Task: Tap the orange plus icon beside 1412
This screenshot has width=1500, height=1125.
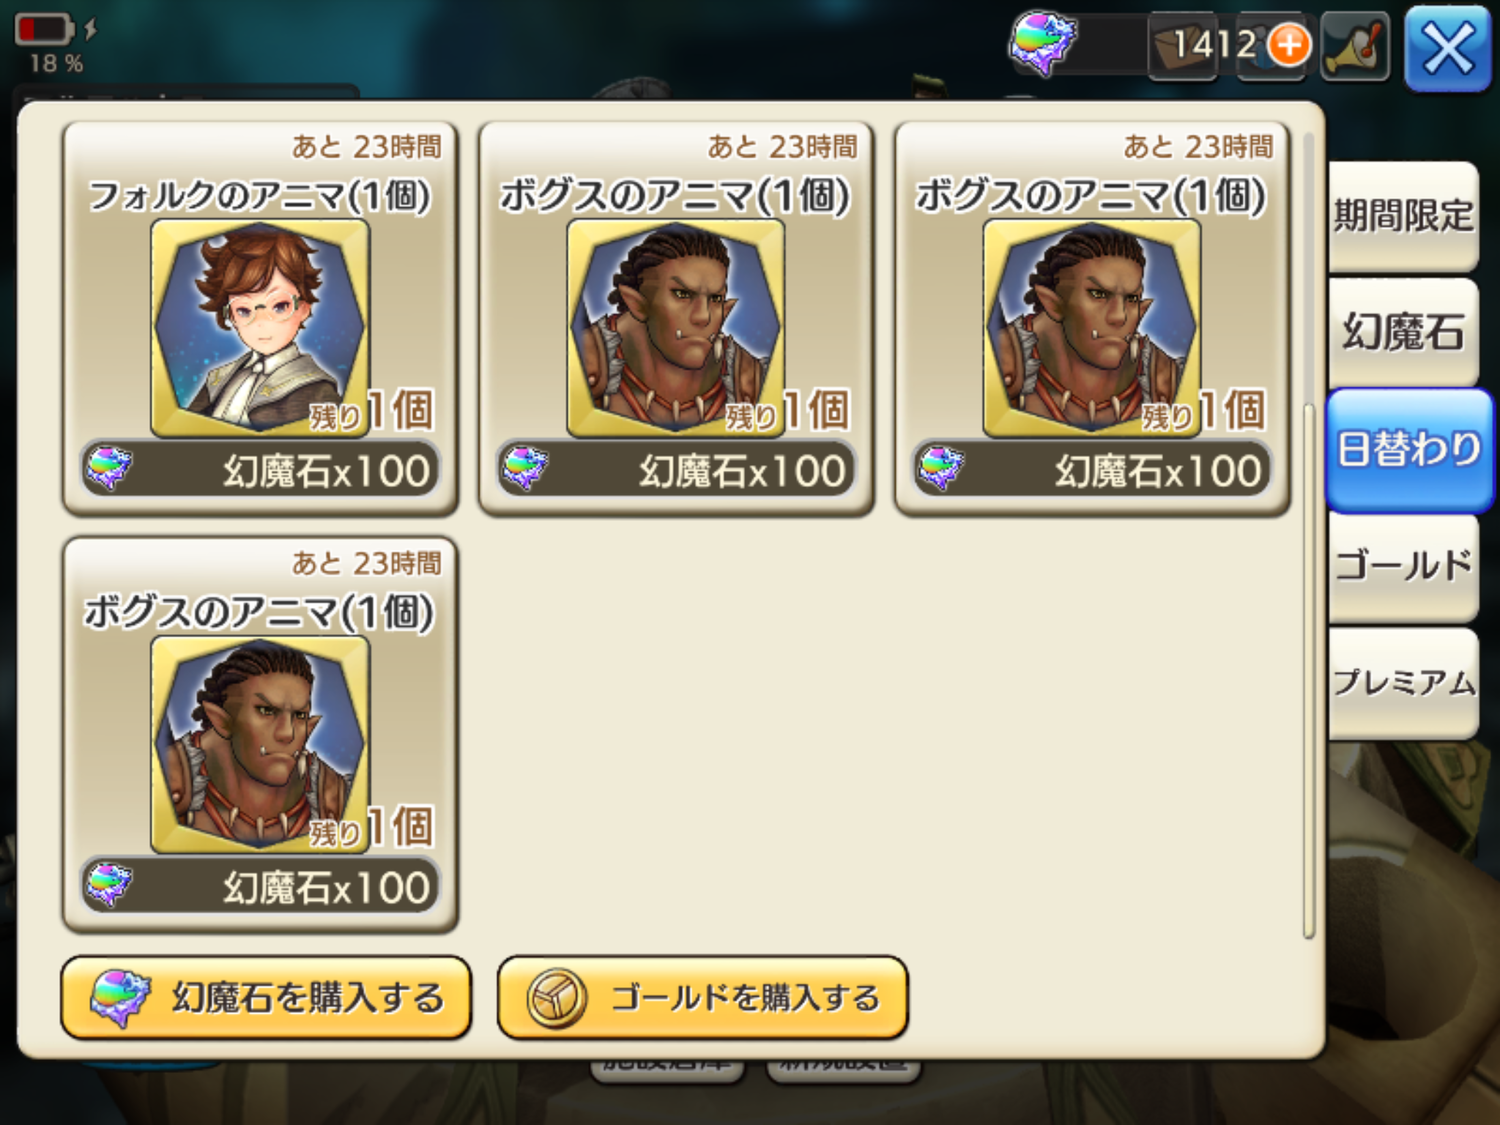Action: coord(1289,45)
